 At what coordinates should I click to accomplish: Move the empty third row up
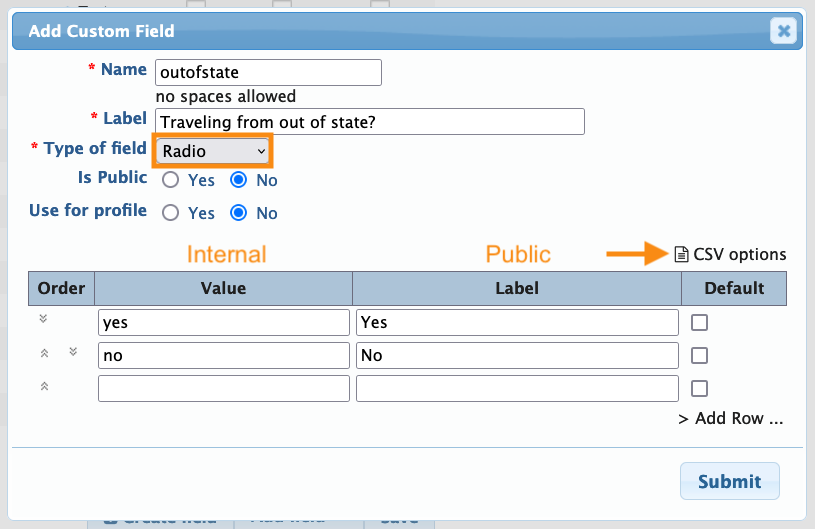point(44,386)
